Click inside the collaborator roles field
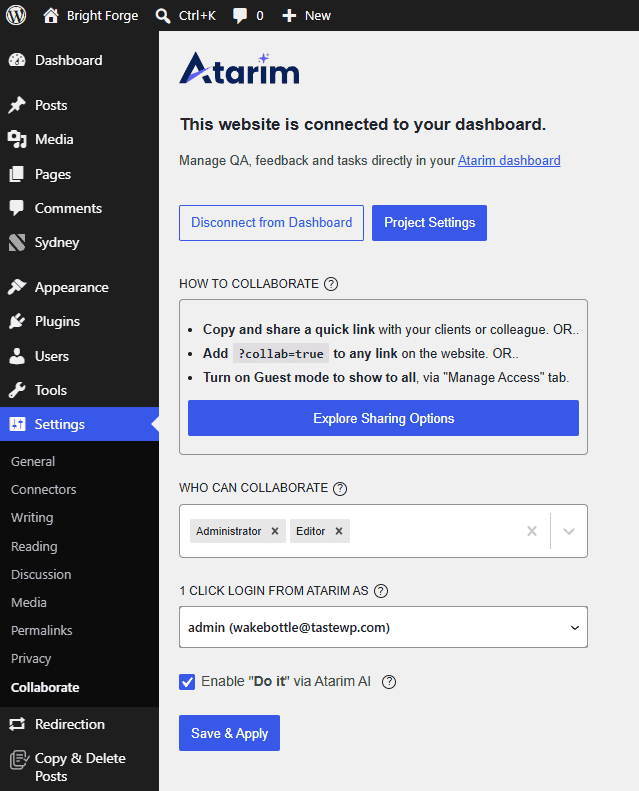This screenshot has height=791, width=639. point(383,531)
